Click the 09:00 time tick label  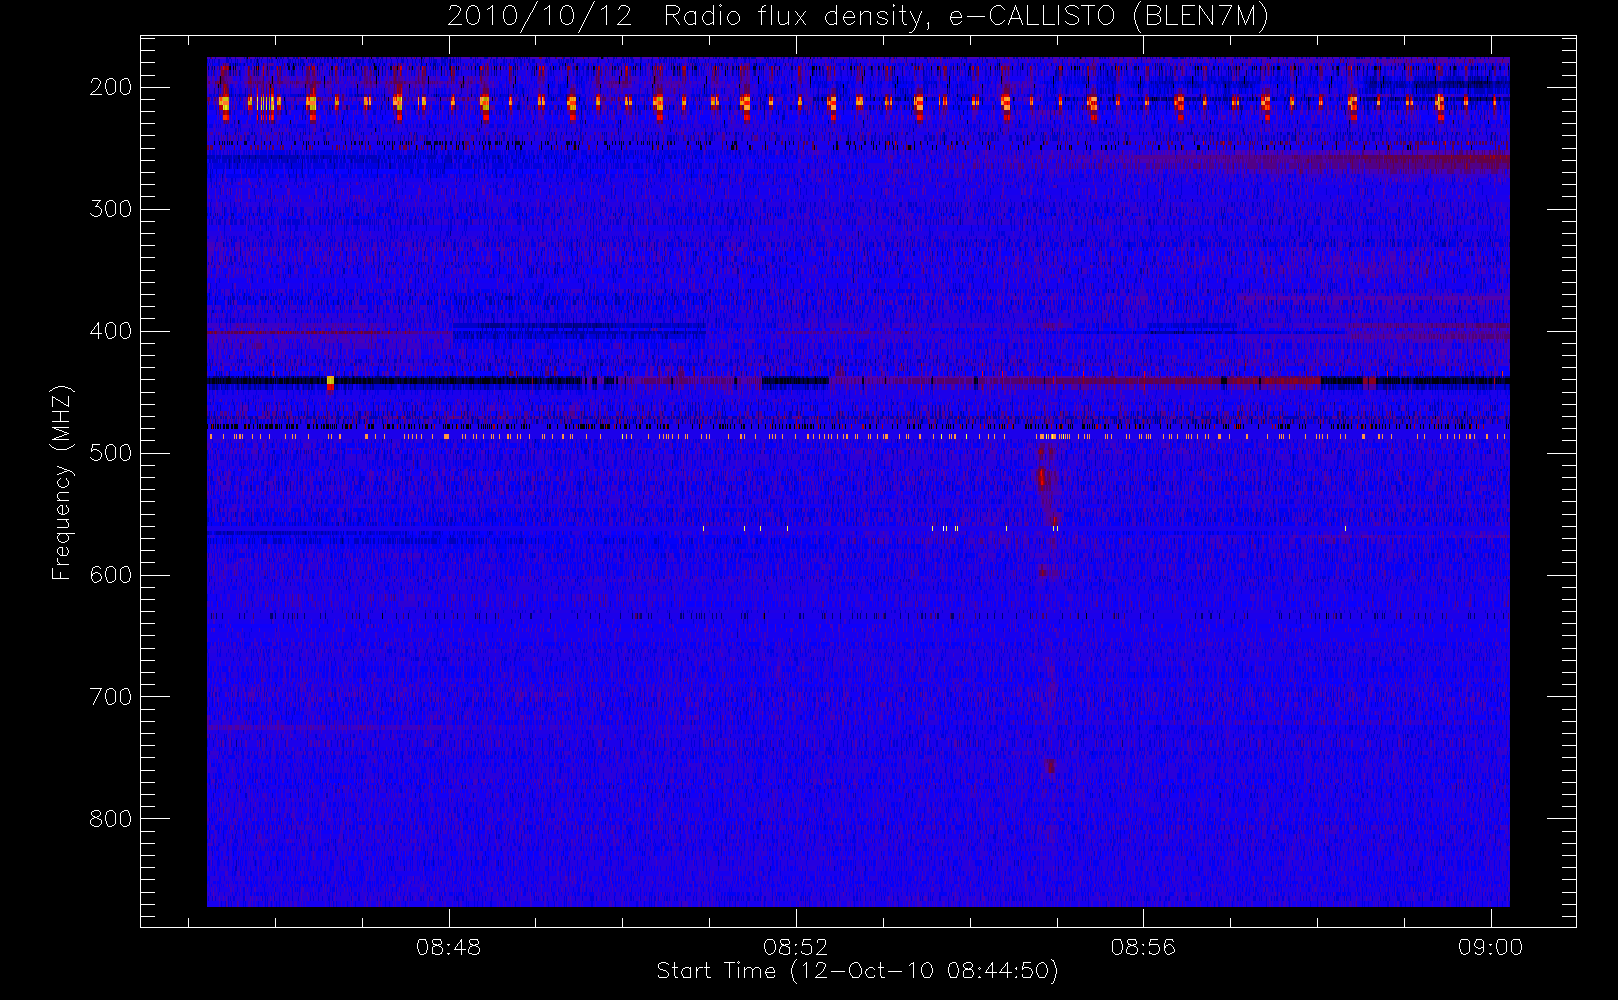(1490, 947)
